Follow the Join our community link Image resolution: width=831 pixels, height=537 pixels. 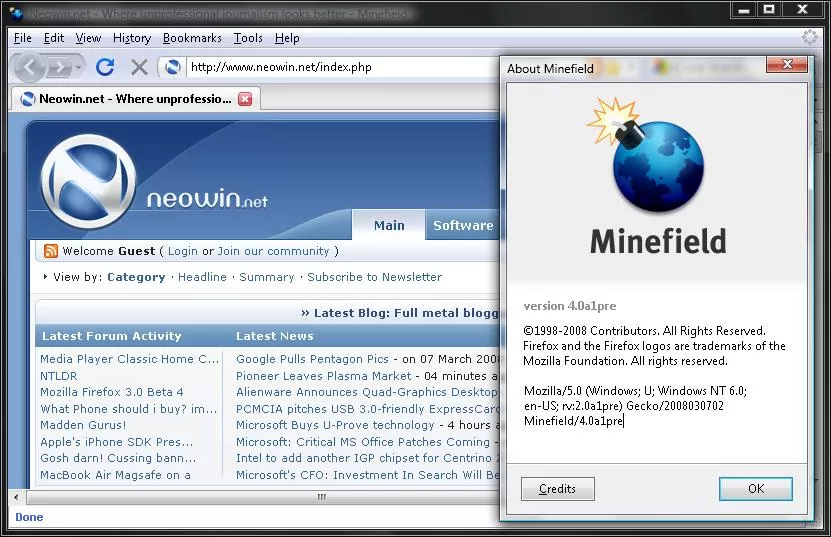click(273, 251)
